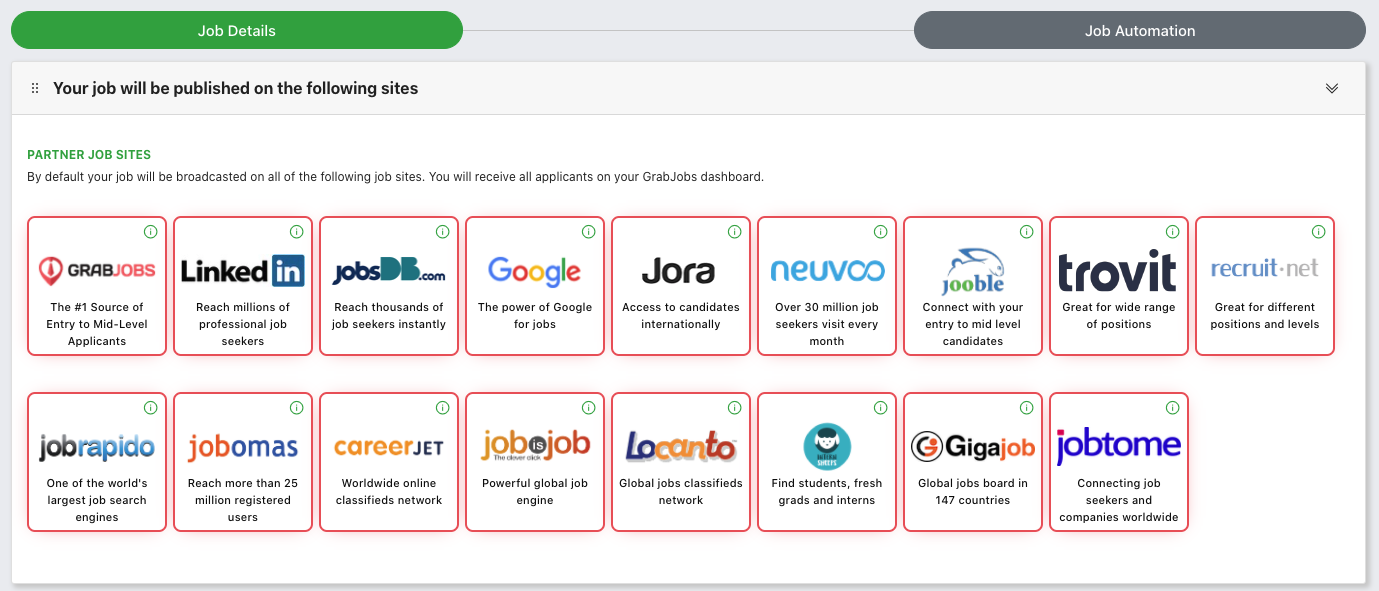Click the drag handle beside section title

(x=35, y=88)
